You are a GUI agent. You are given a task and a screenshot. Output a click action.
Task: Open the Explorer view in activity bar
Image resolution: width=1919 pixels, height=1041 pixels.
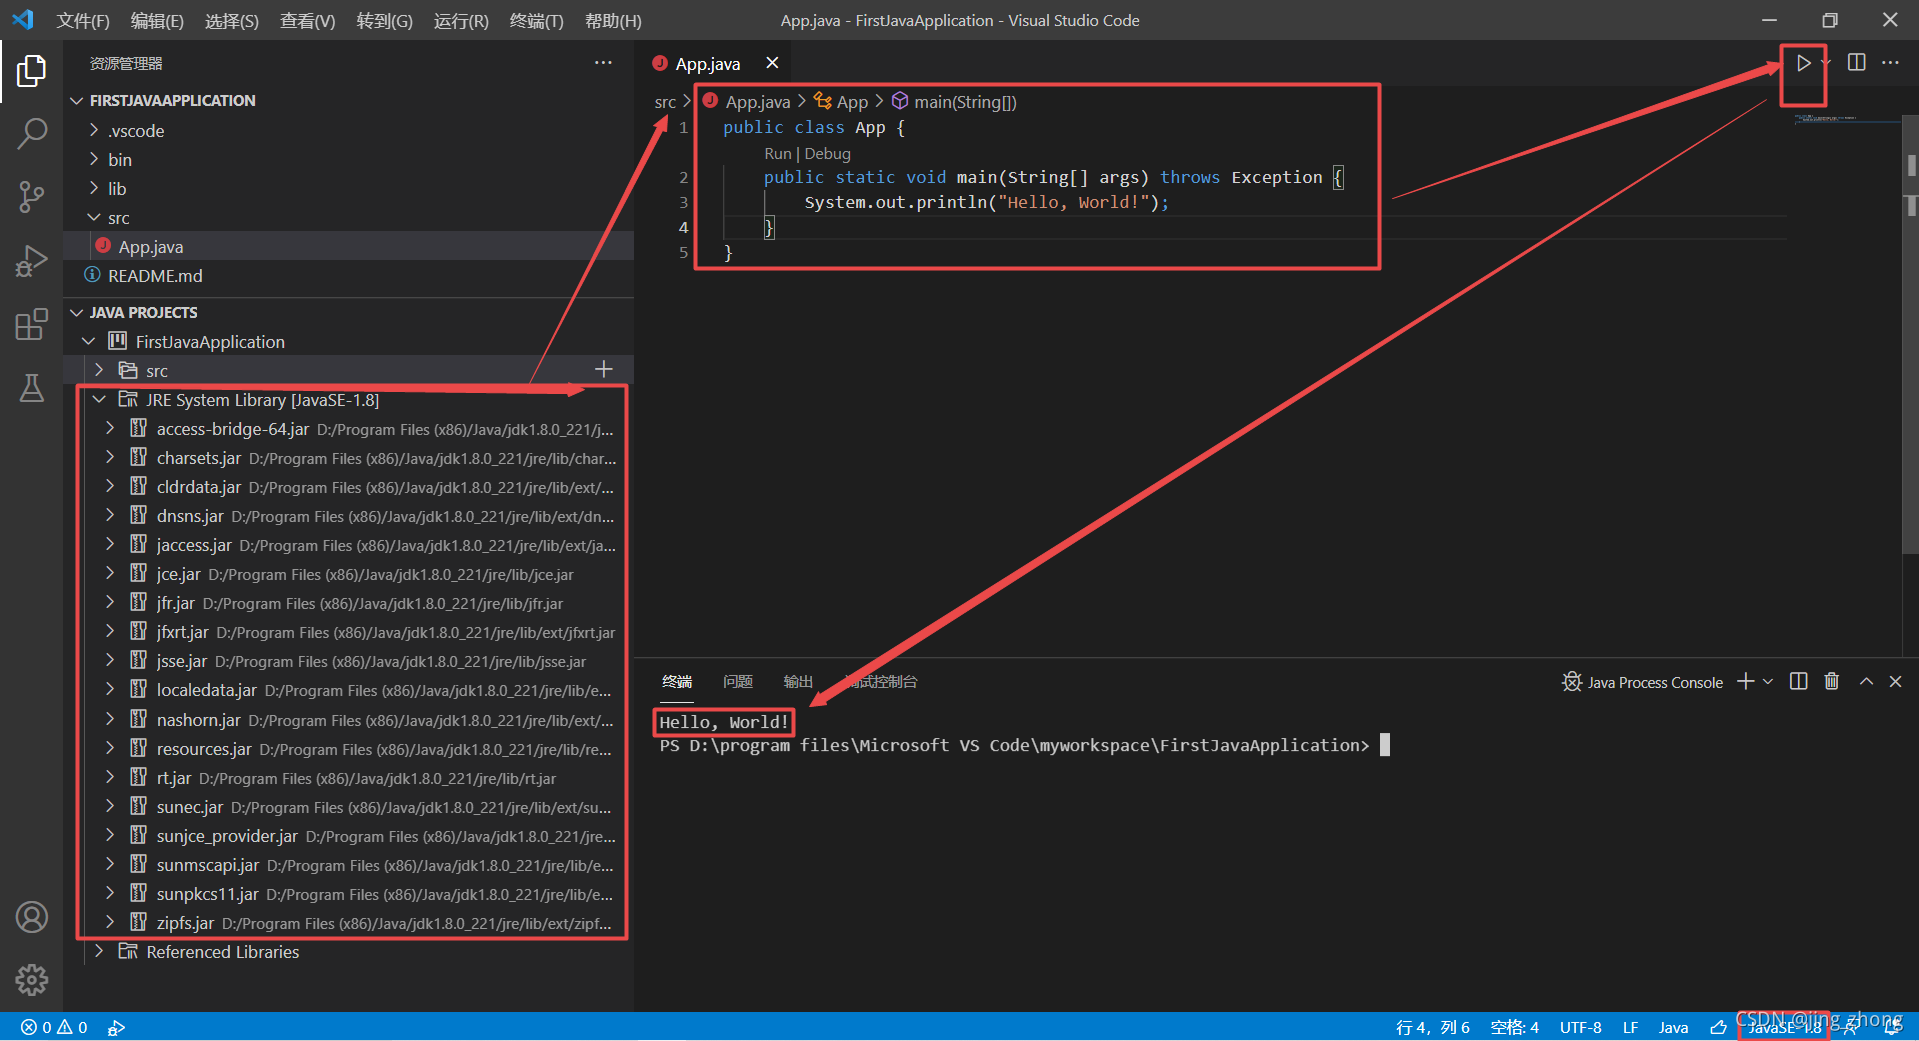[x=31, y=71]
